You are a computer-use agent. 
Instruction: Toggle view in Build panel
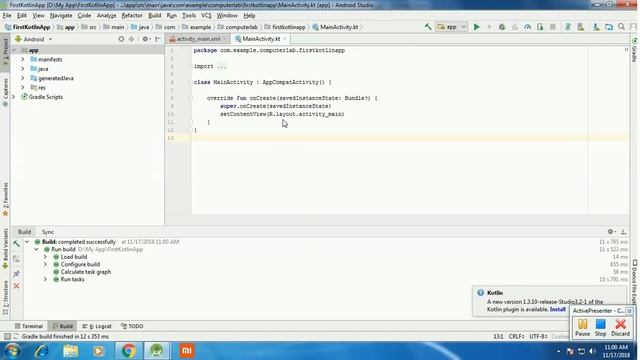point(16,259)
